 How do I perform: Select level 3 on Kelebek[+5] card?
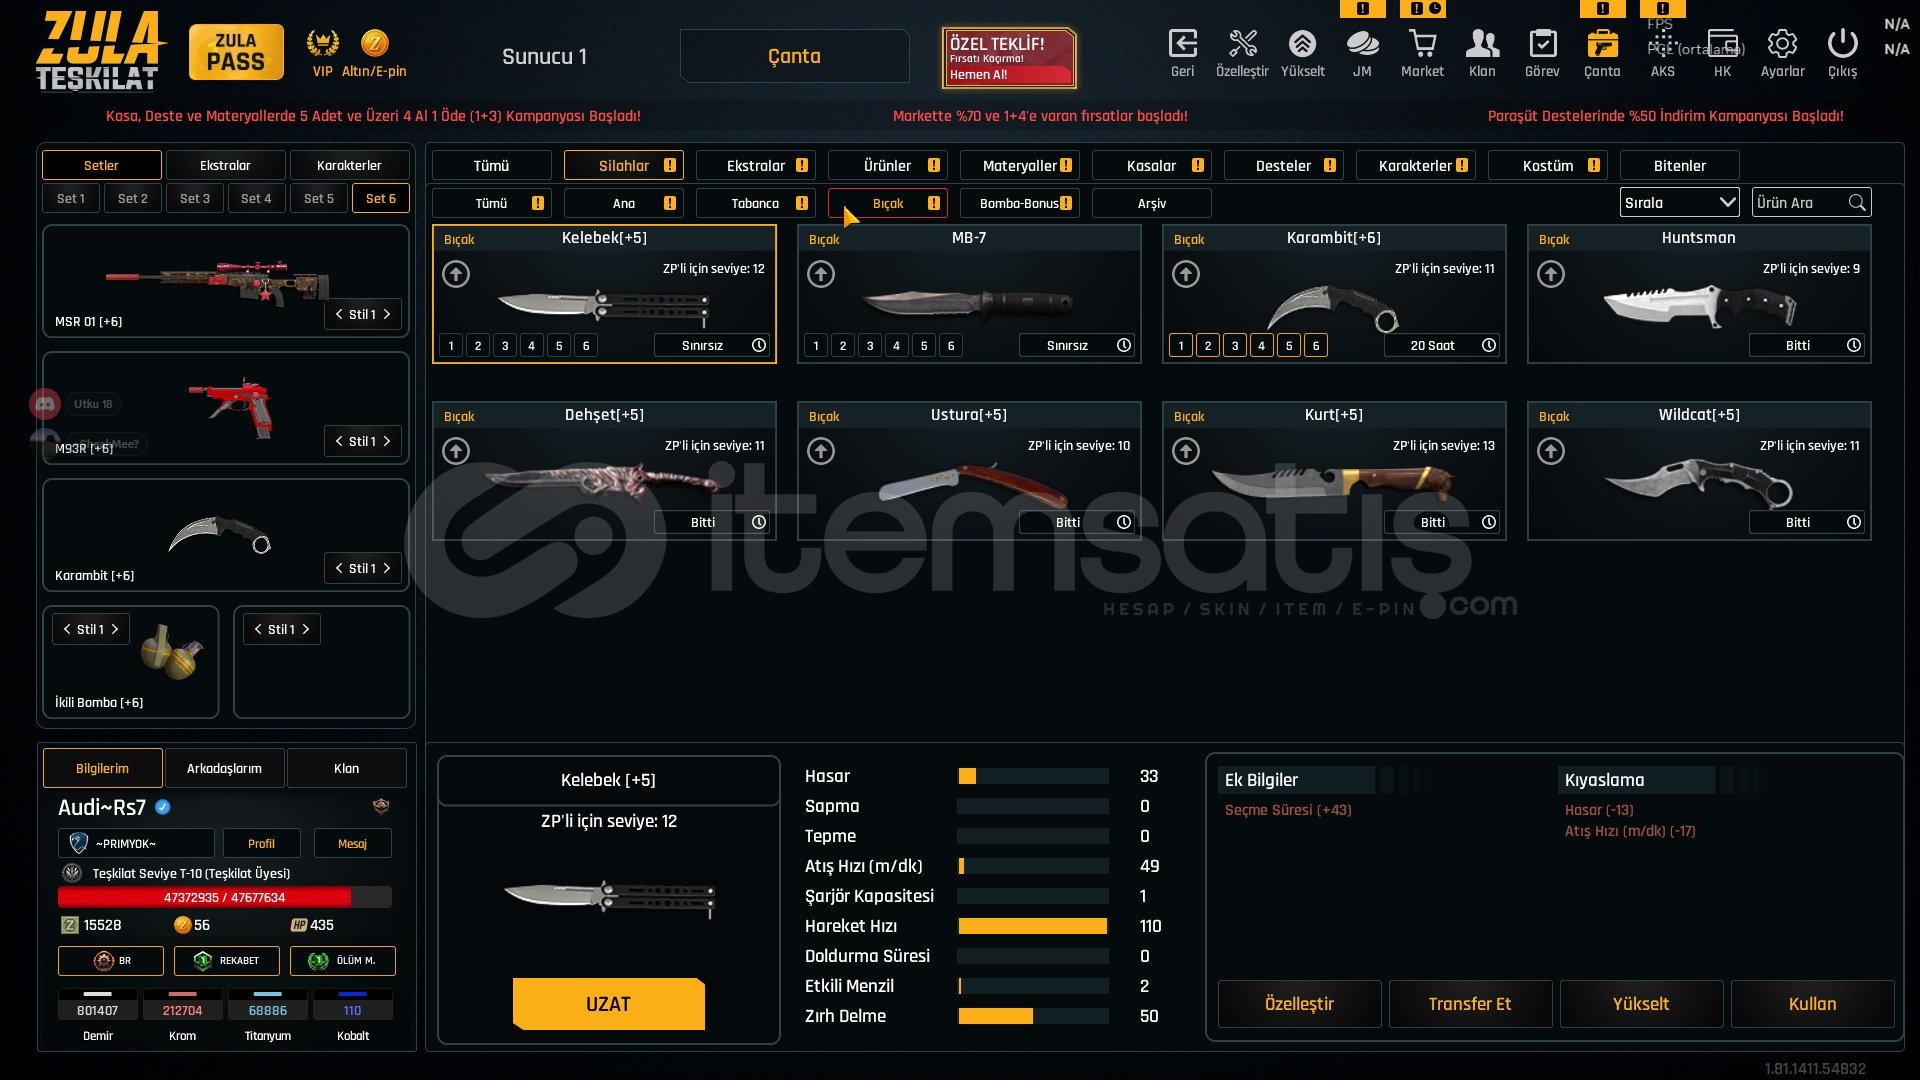505,346
